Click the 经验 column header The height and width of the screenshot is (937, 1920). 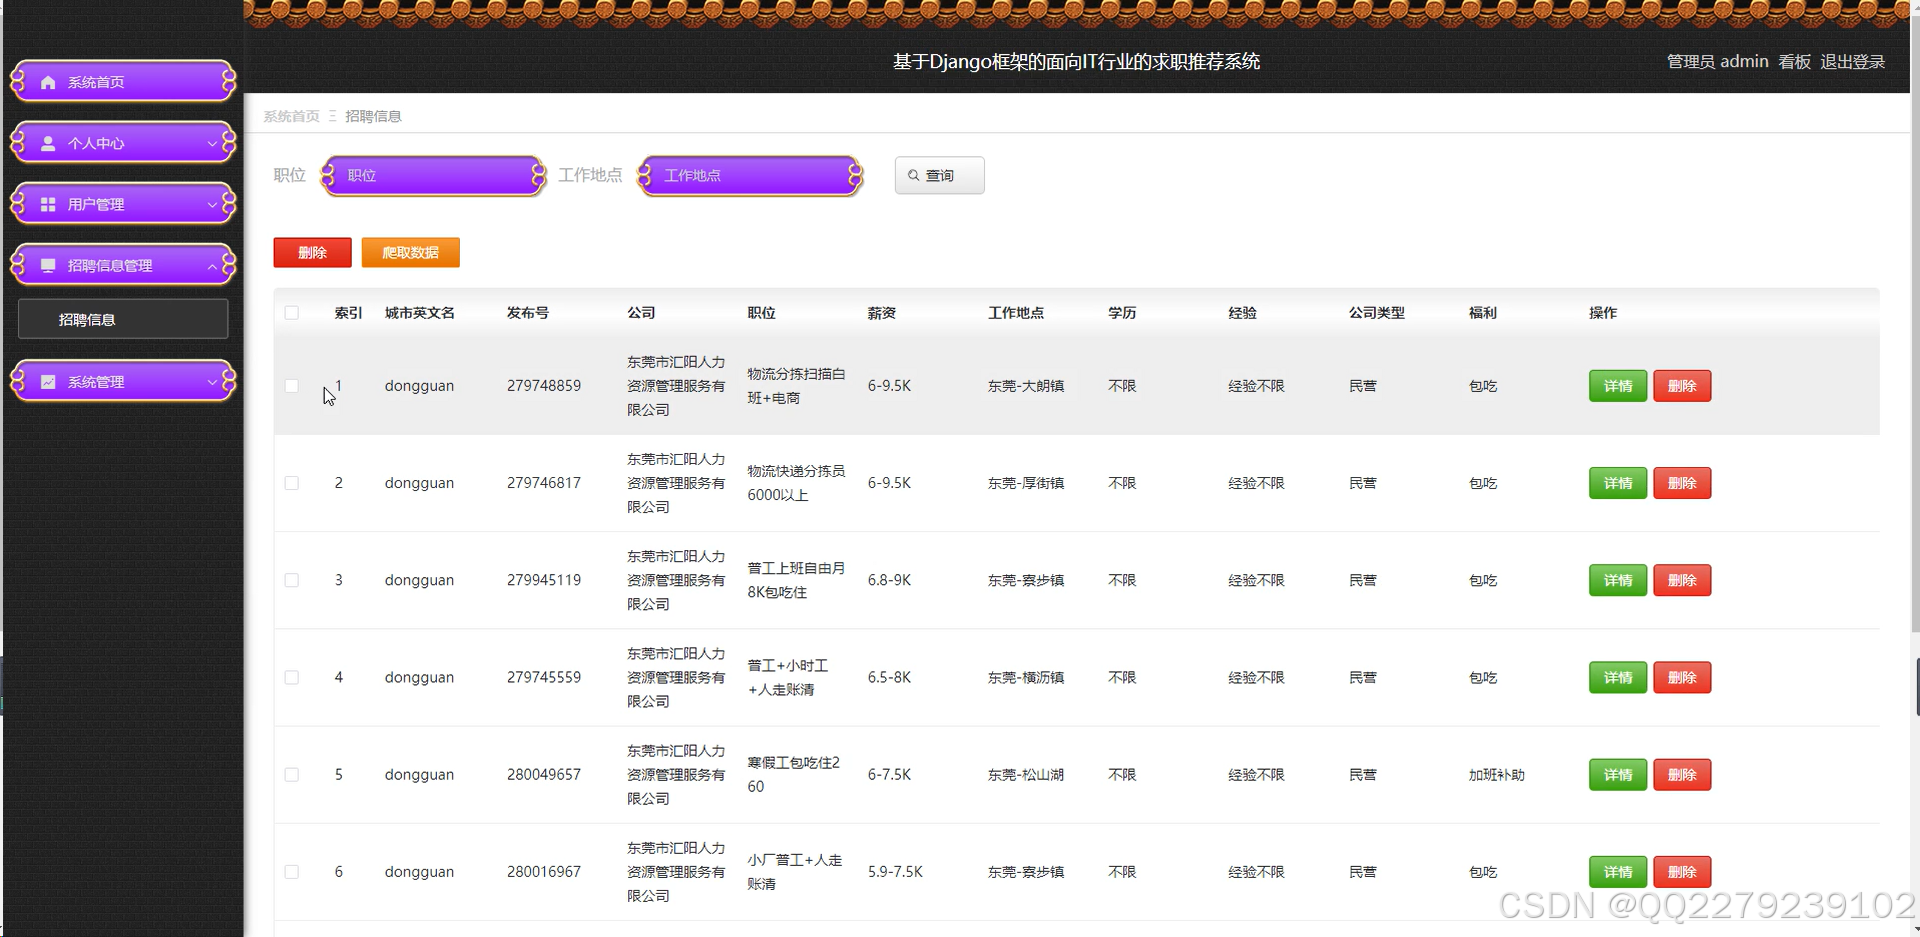[1242, 313]
